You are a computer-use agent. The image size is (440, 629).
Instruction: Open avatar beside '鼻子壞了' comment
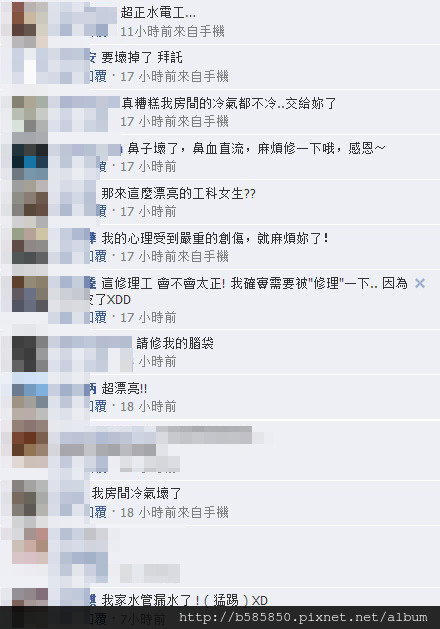tap(30, 162)
